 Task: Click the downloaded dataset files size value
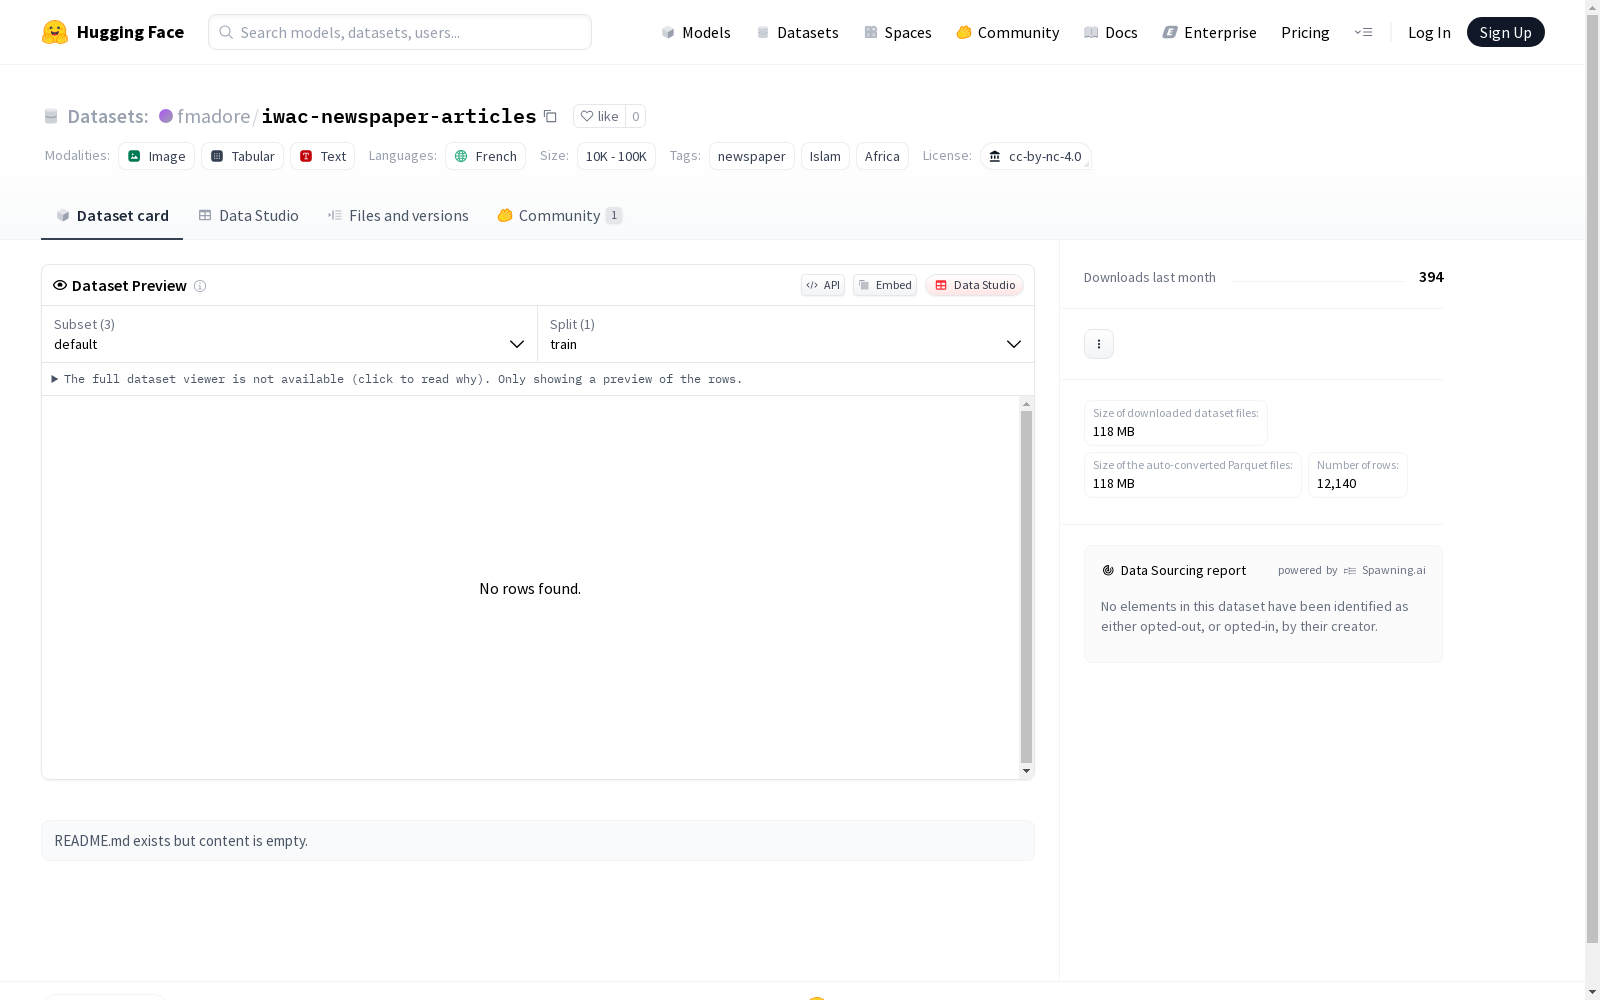click(1114, 432)
